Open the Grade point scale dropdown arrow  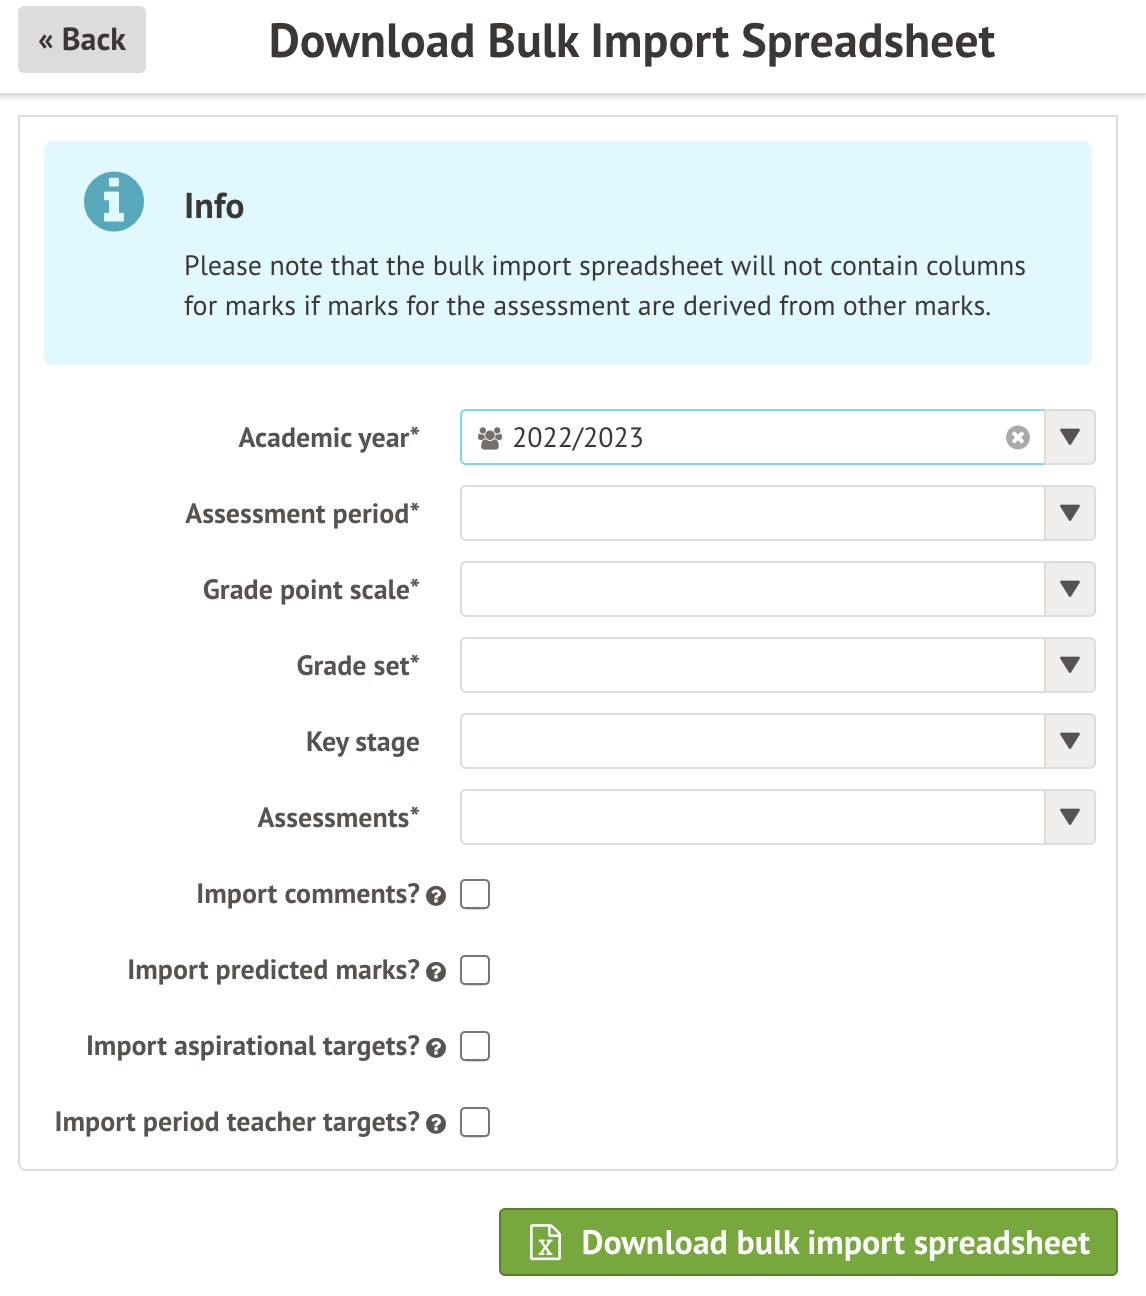point(1070,590)
